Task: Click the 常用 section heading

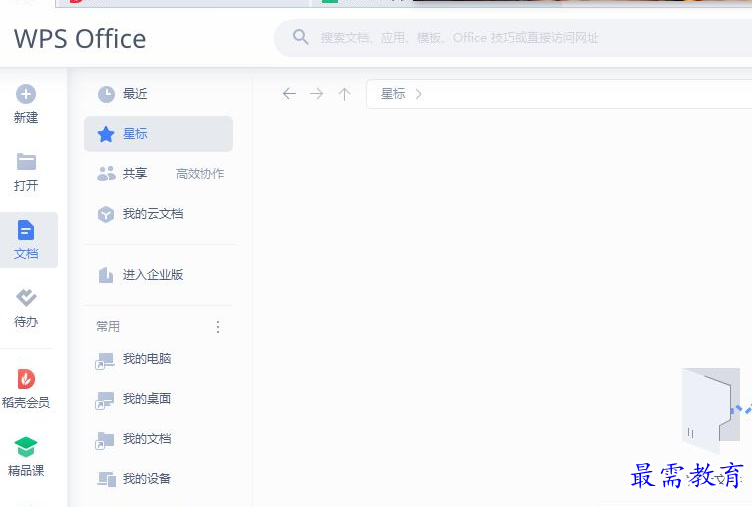Action: click(x=108, y=327)
